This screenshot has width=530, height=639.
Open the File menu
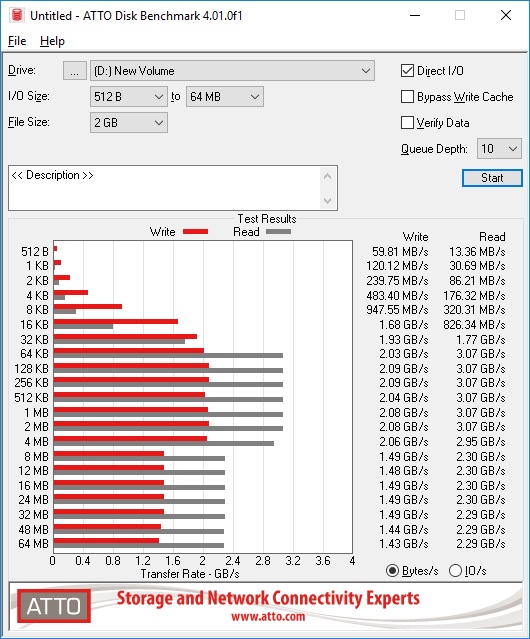(17, 41)
